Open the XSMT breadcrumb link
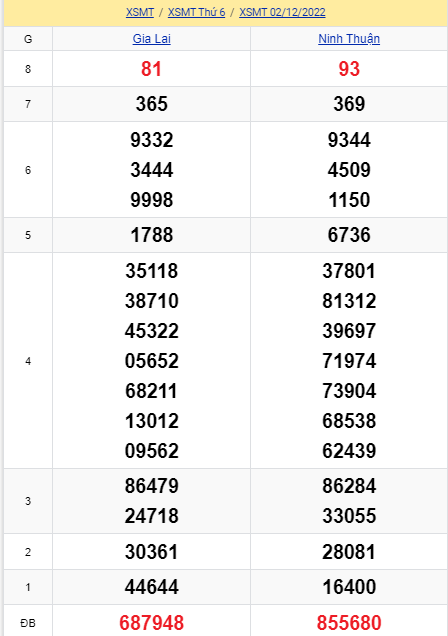This screenshot has width=448, height=636. (140, 12)
